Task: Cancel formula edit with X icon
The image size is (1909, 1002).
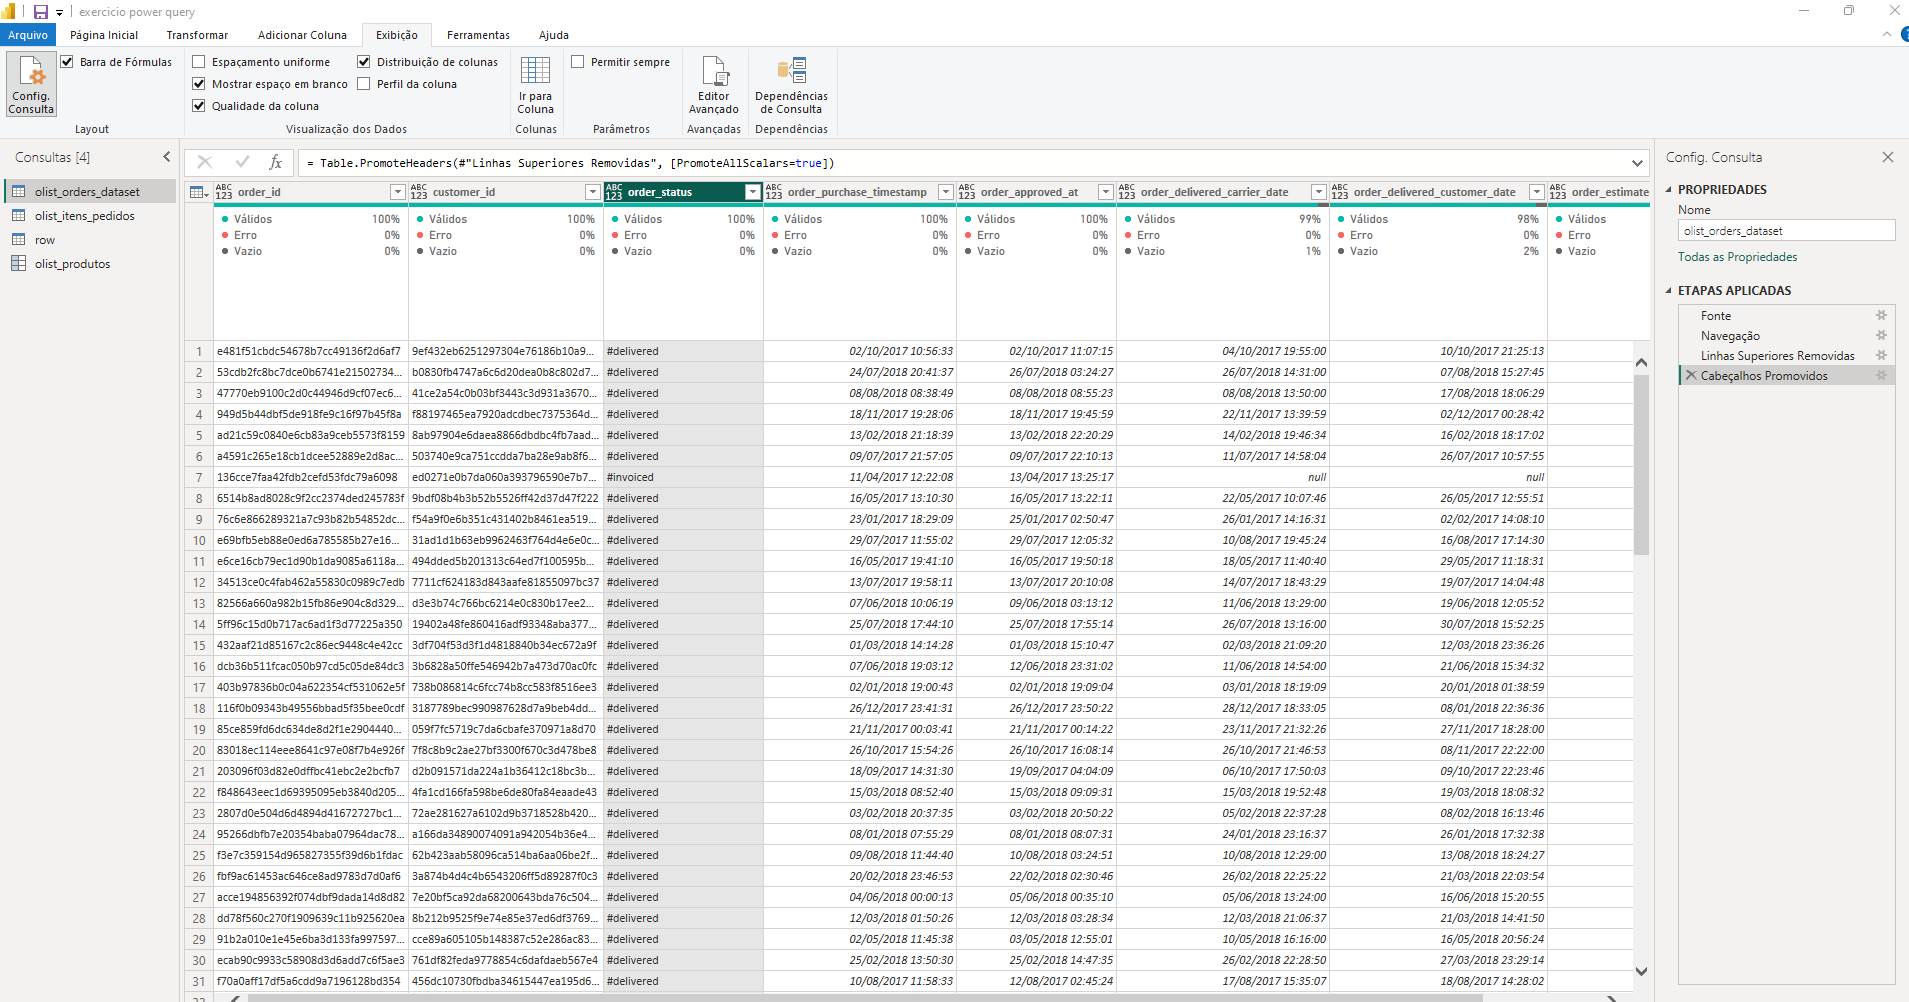Action: [x=205, y=162]
